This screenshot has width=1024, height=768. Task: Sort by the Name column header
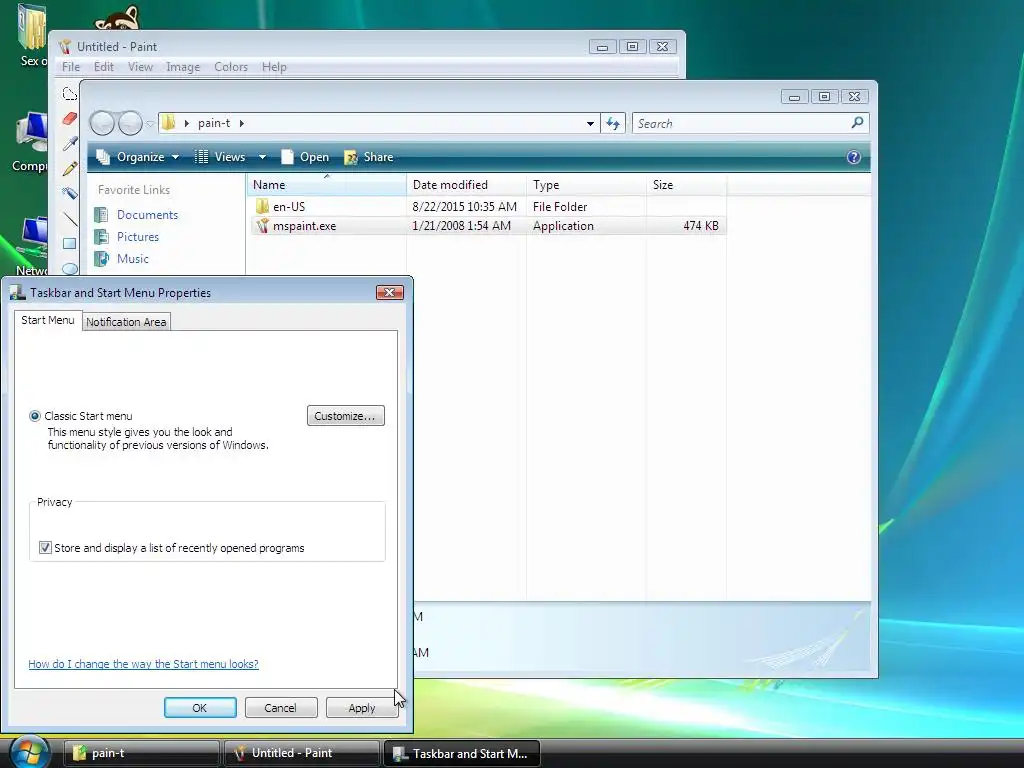pos(327,185)
